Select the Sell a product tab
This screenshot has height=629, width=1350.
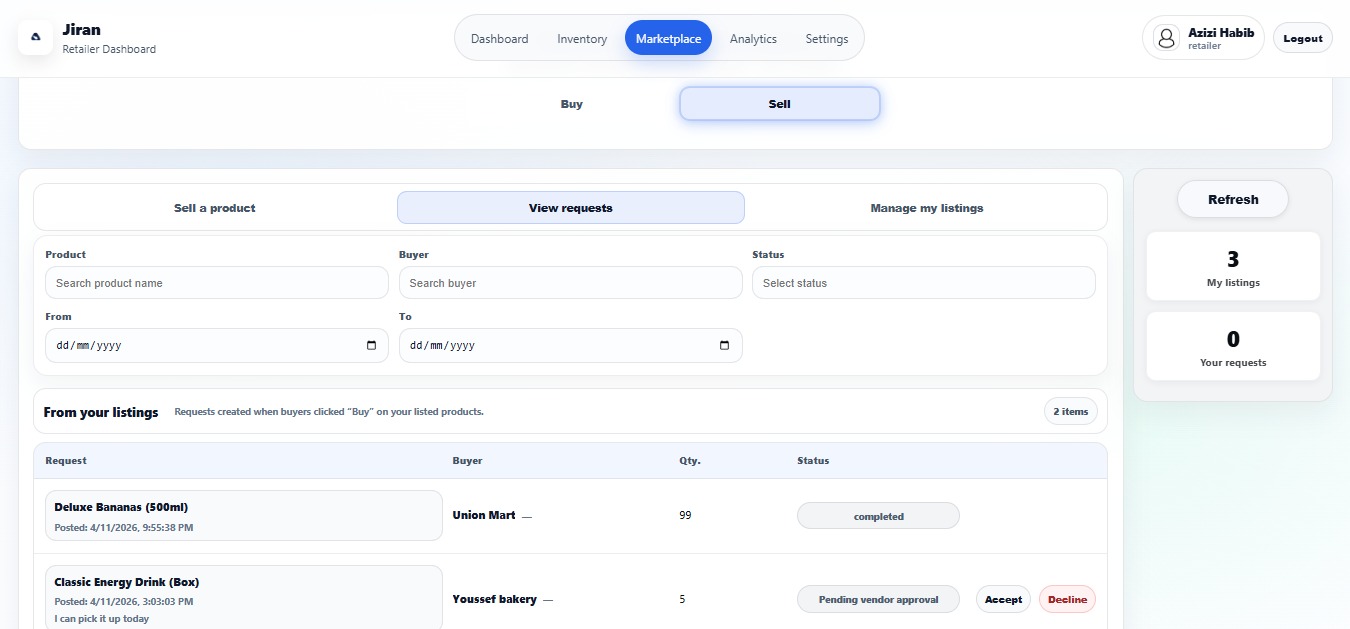pos(215,208)
